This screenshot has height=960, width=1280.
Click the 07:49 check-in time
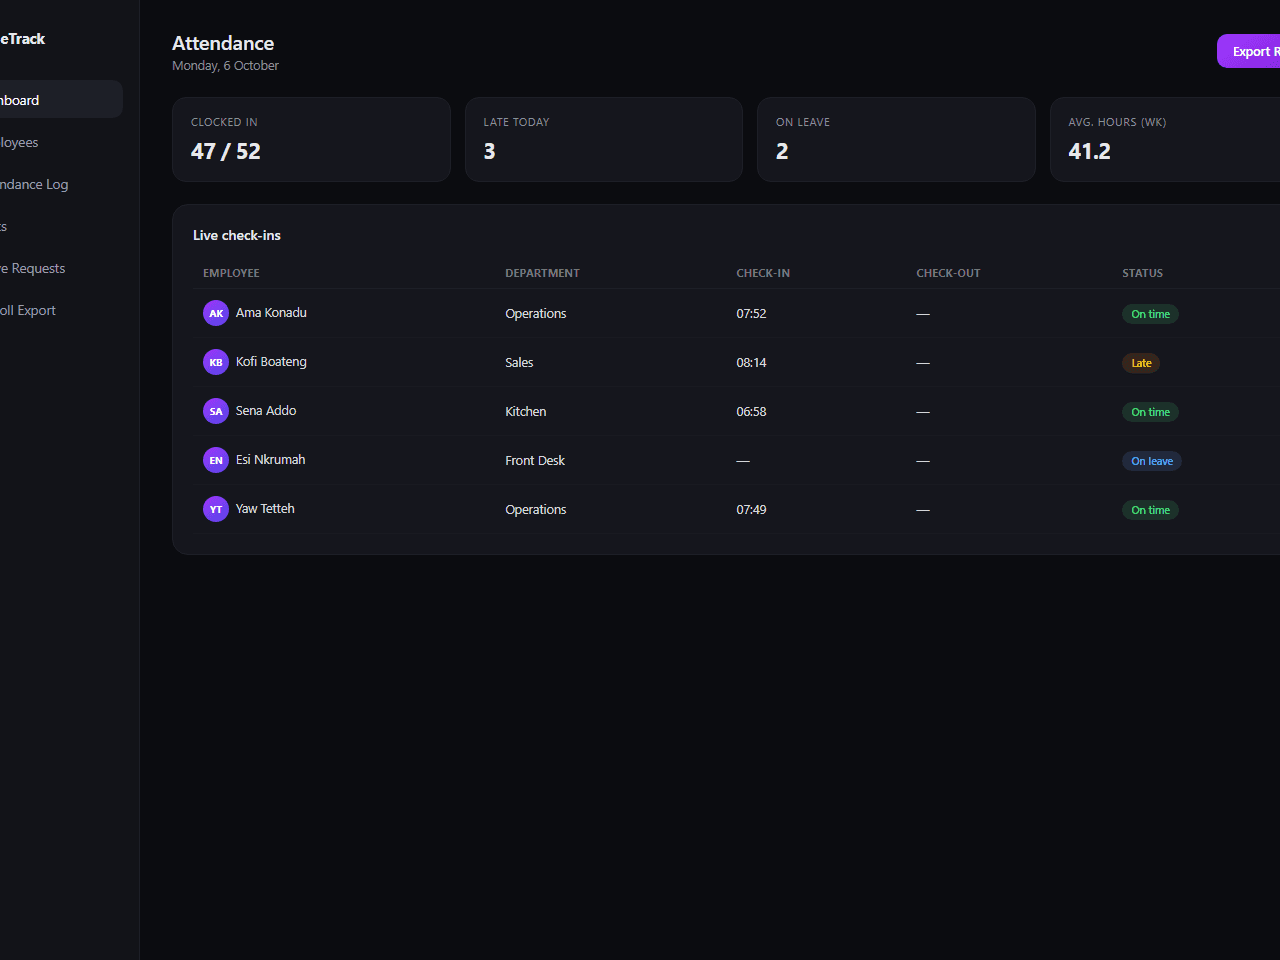[751, 510]
